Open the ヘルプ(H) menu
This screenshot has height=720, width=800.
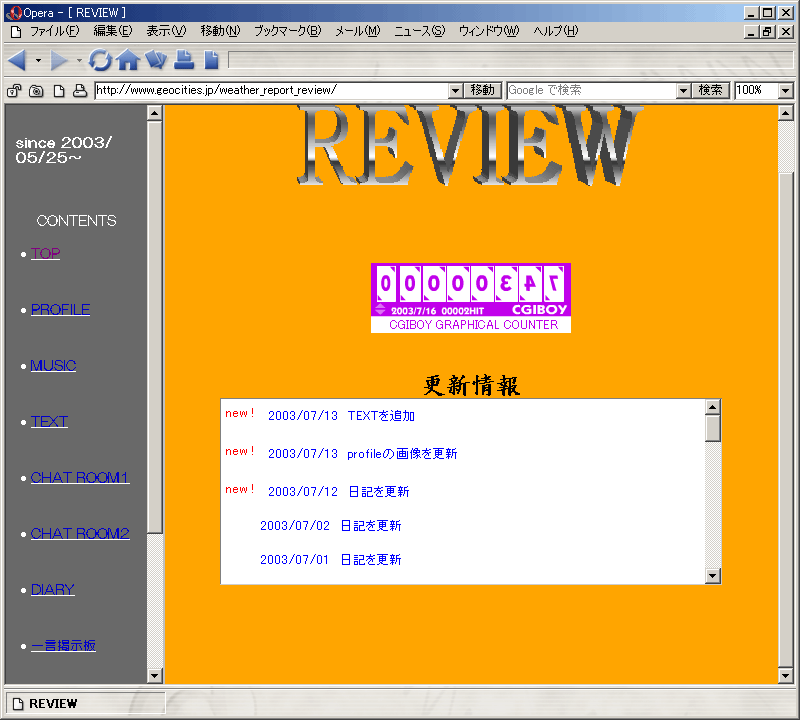click(556, 31)
